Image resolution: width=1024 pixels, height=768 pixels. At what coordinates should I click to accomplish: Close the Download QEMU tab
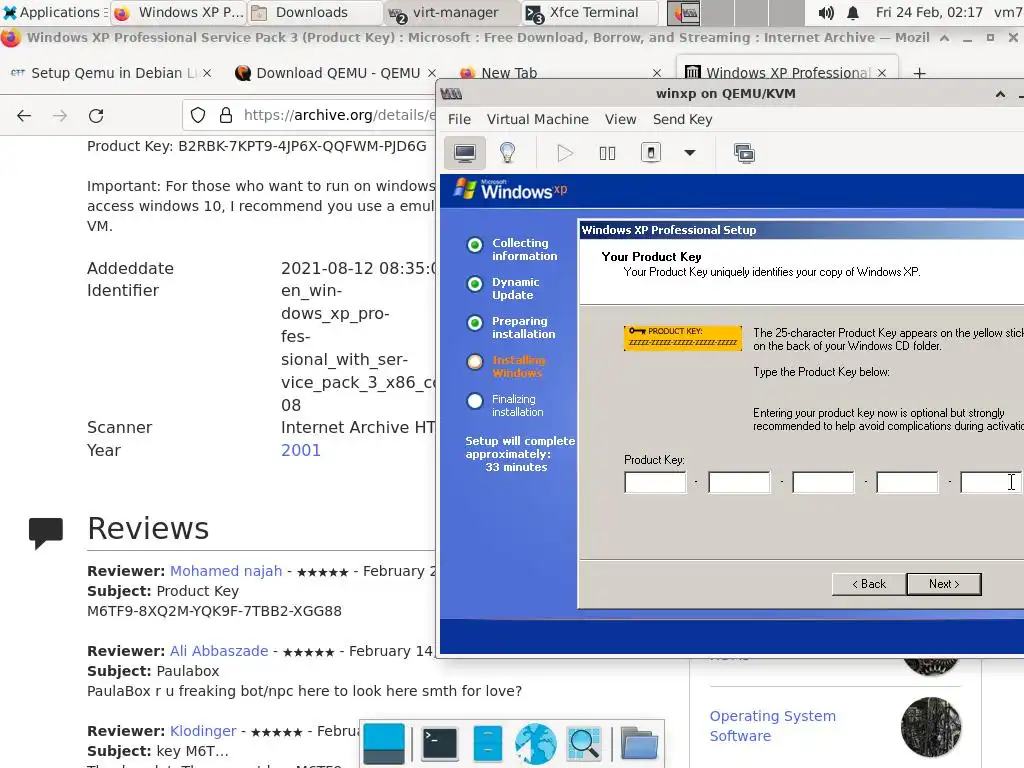pos(432,73)
